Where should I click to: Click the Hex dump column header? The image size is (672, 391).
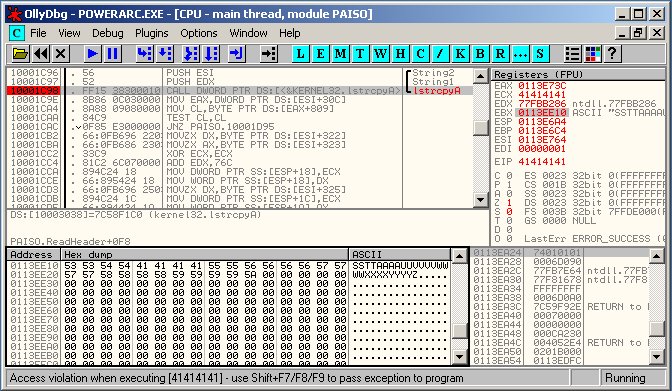pyautogui.click(x=205, y=254)
